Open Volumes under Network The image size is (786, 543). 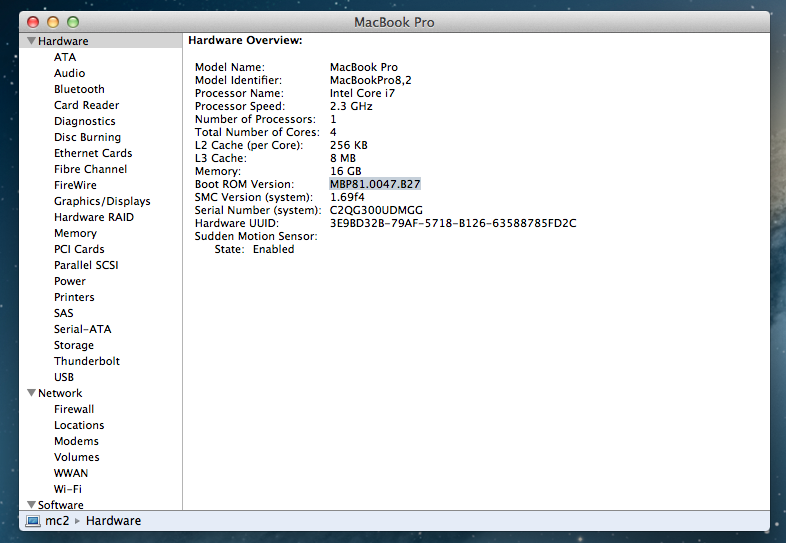(x=77, y=457)
